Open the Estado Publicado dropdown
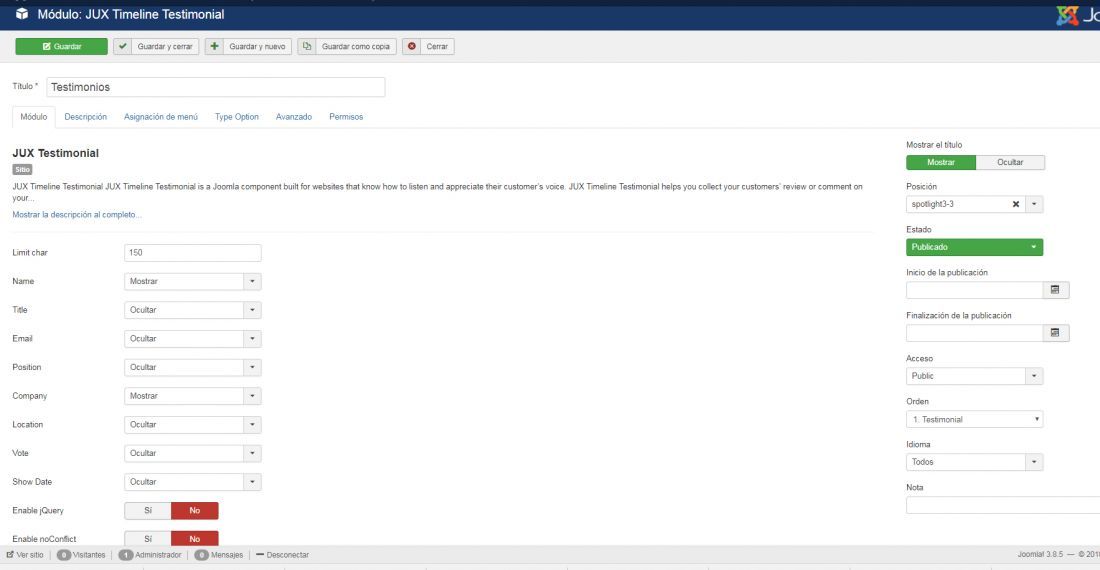The width and height of the screenshot is (1100, 570). pyautogui.click(x=974, y=247)
